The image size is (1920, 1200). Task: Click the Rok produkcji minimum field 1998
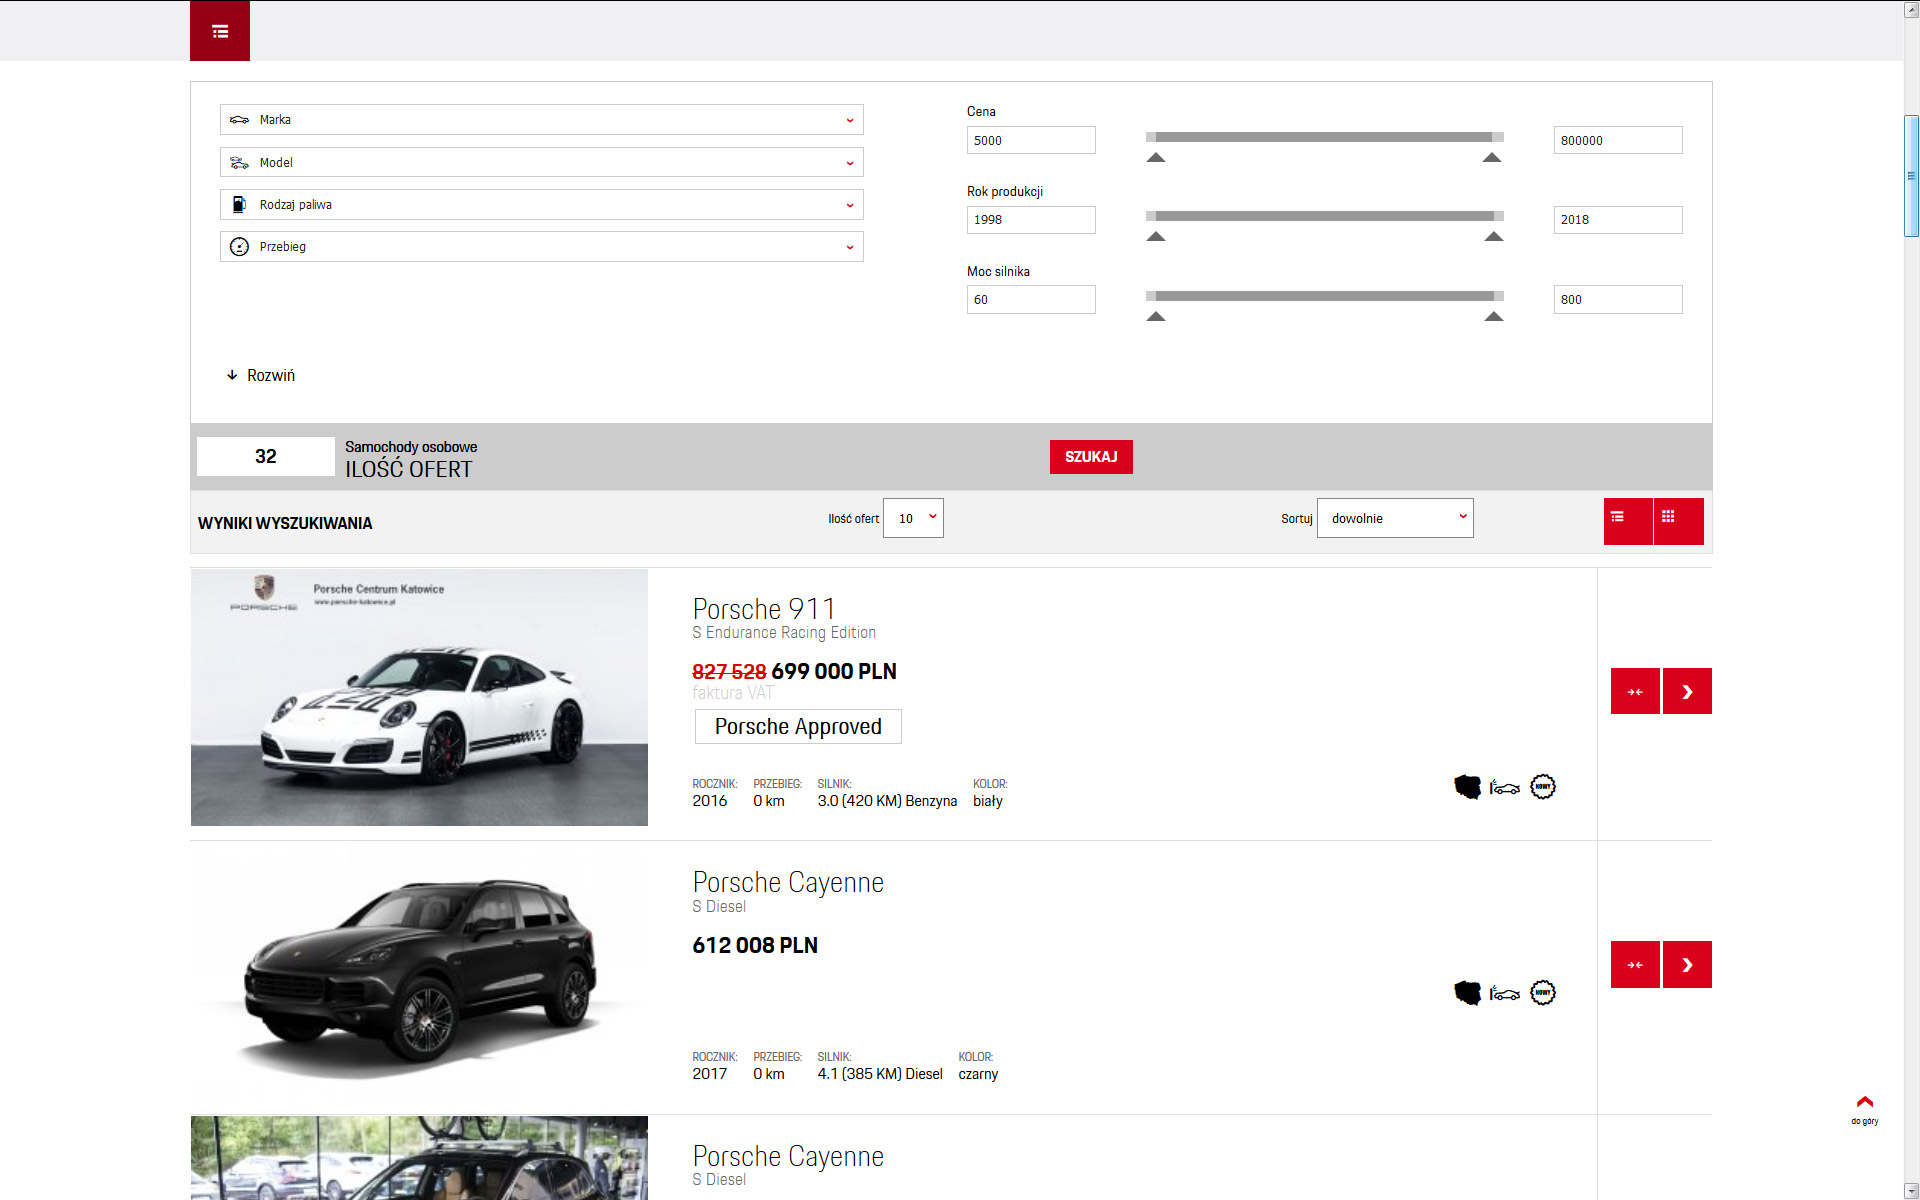[x=1031, y=220]
